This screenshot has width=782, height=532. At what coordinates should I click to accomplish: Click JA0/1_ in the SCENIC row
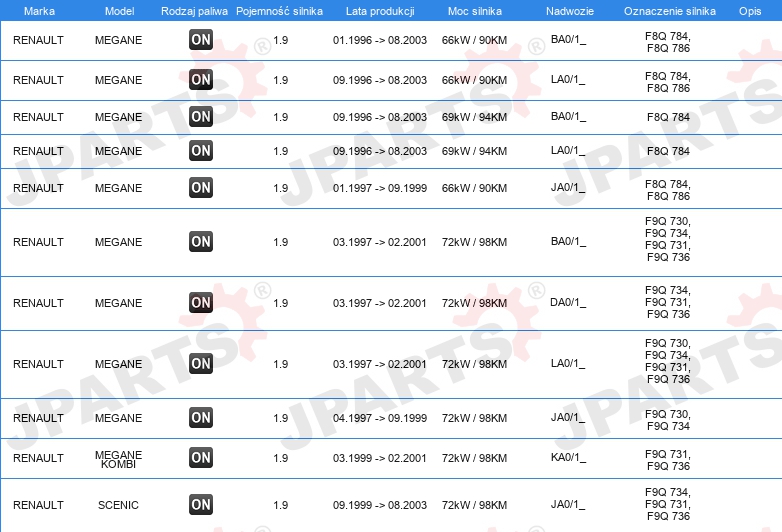click(x=568, y=505)
